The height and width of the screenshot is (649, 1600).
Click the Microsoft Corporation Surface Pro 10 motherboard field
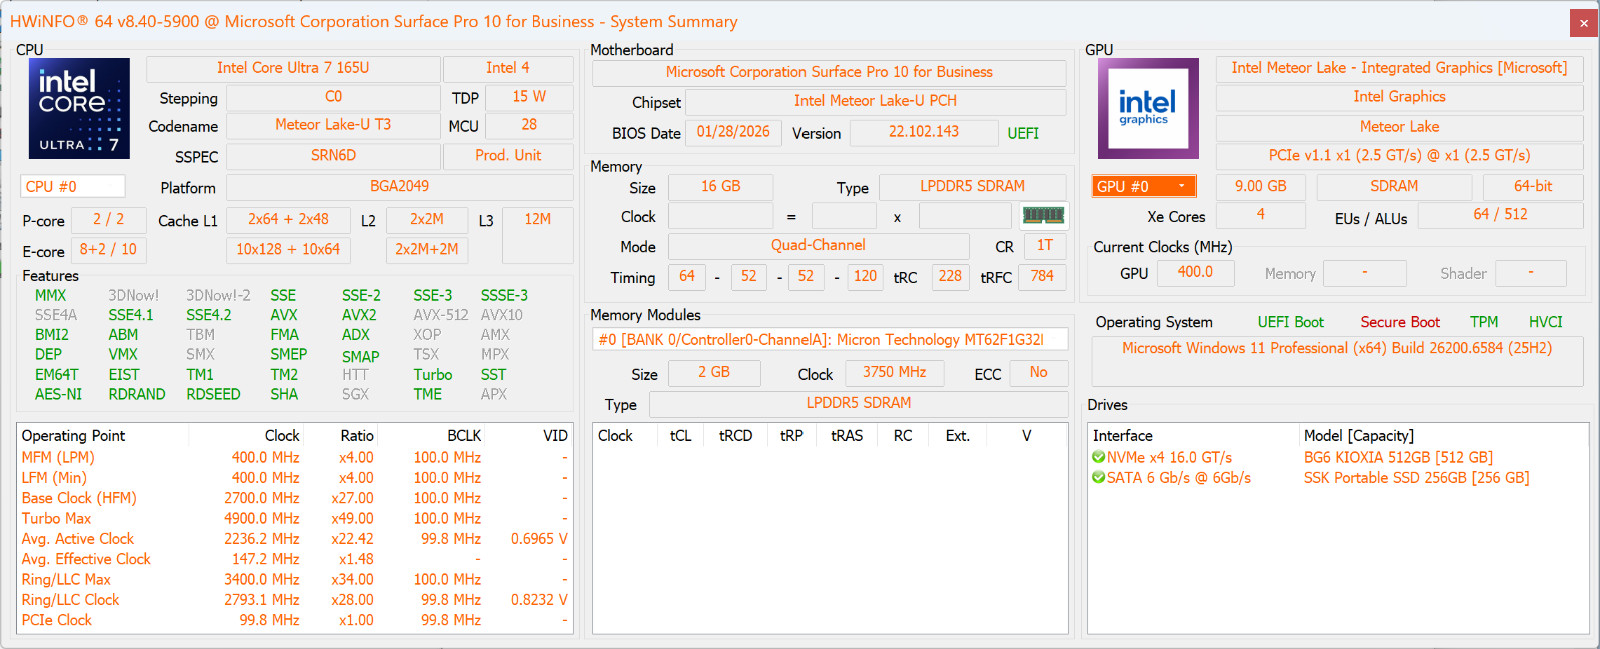tap(829, 72)
